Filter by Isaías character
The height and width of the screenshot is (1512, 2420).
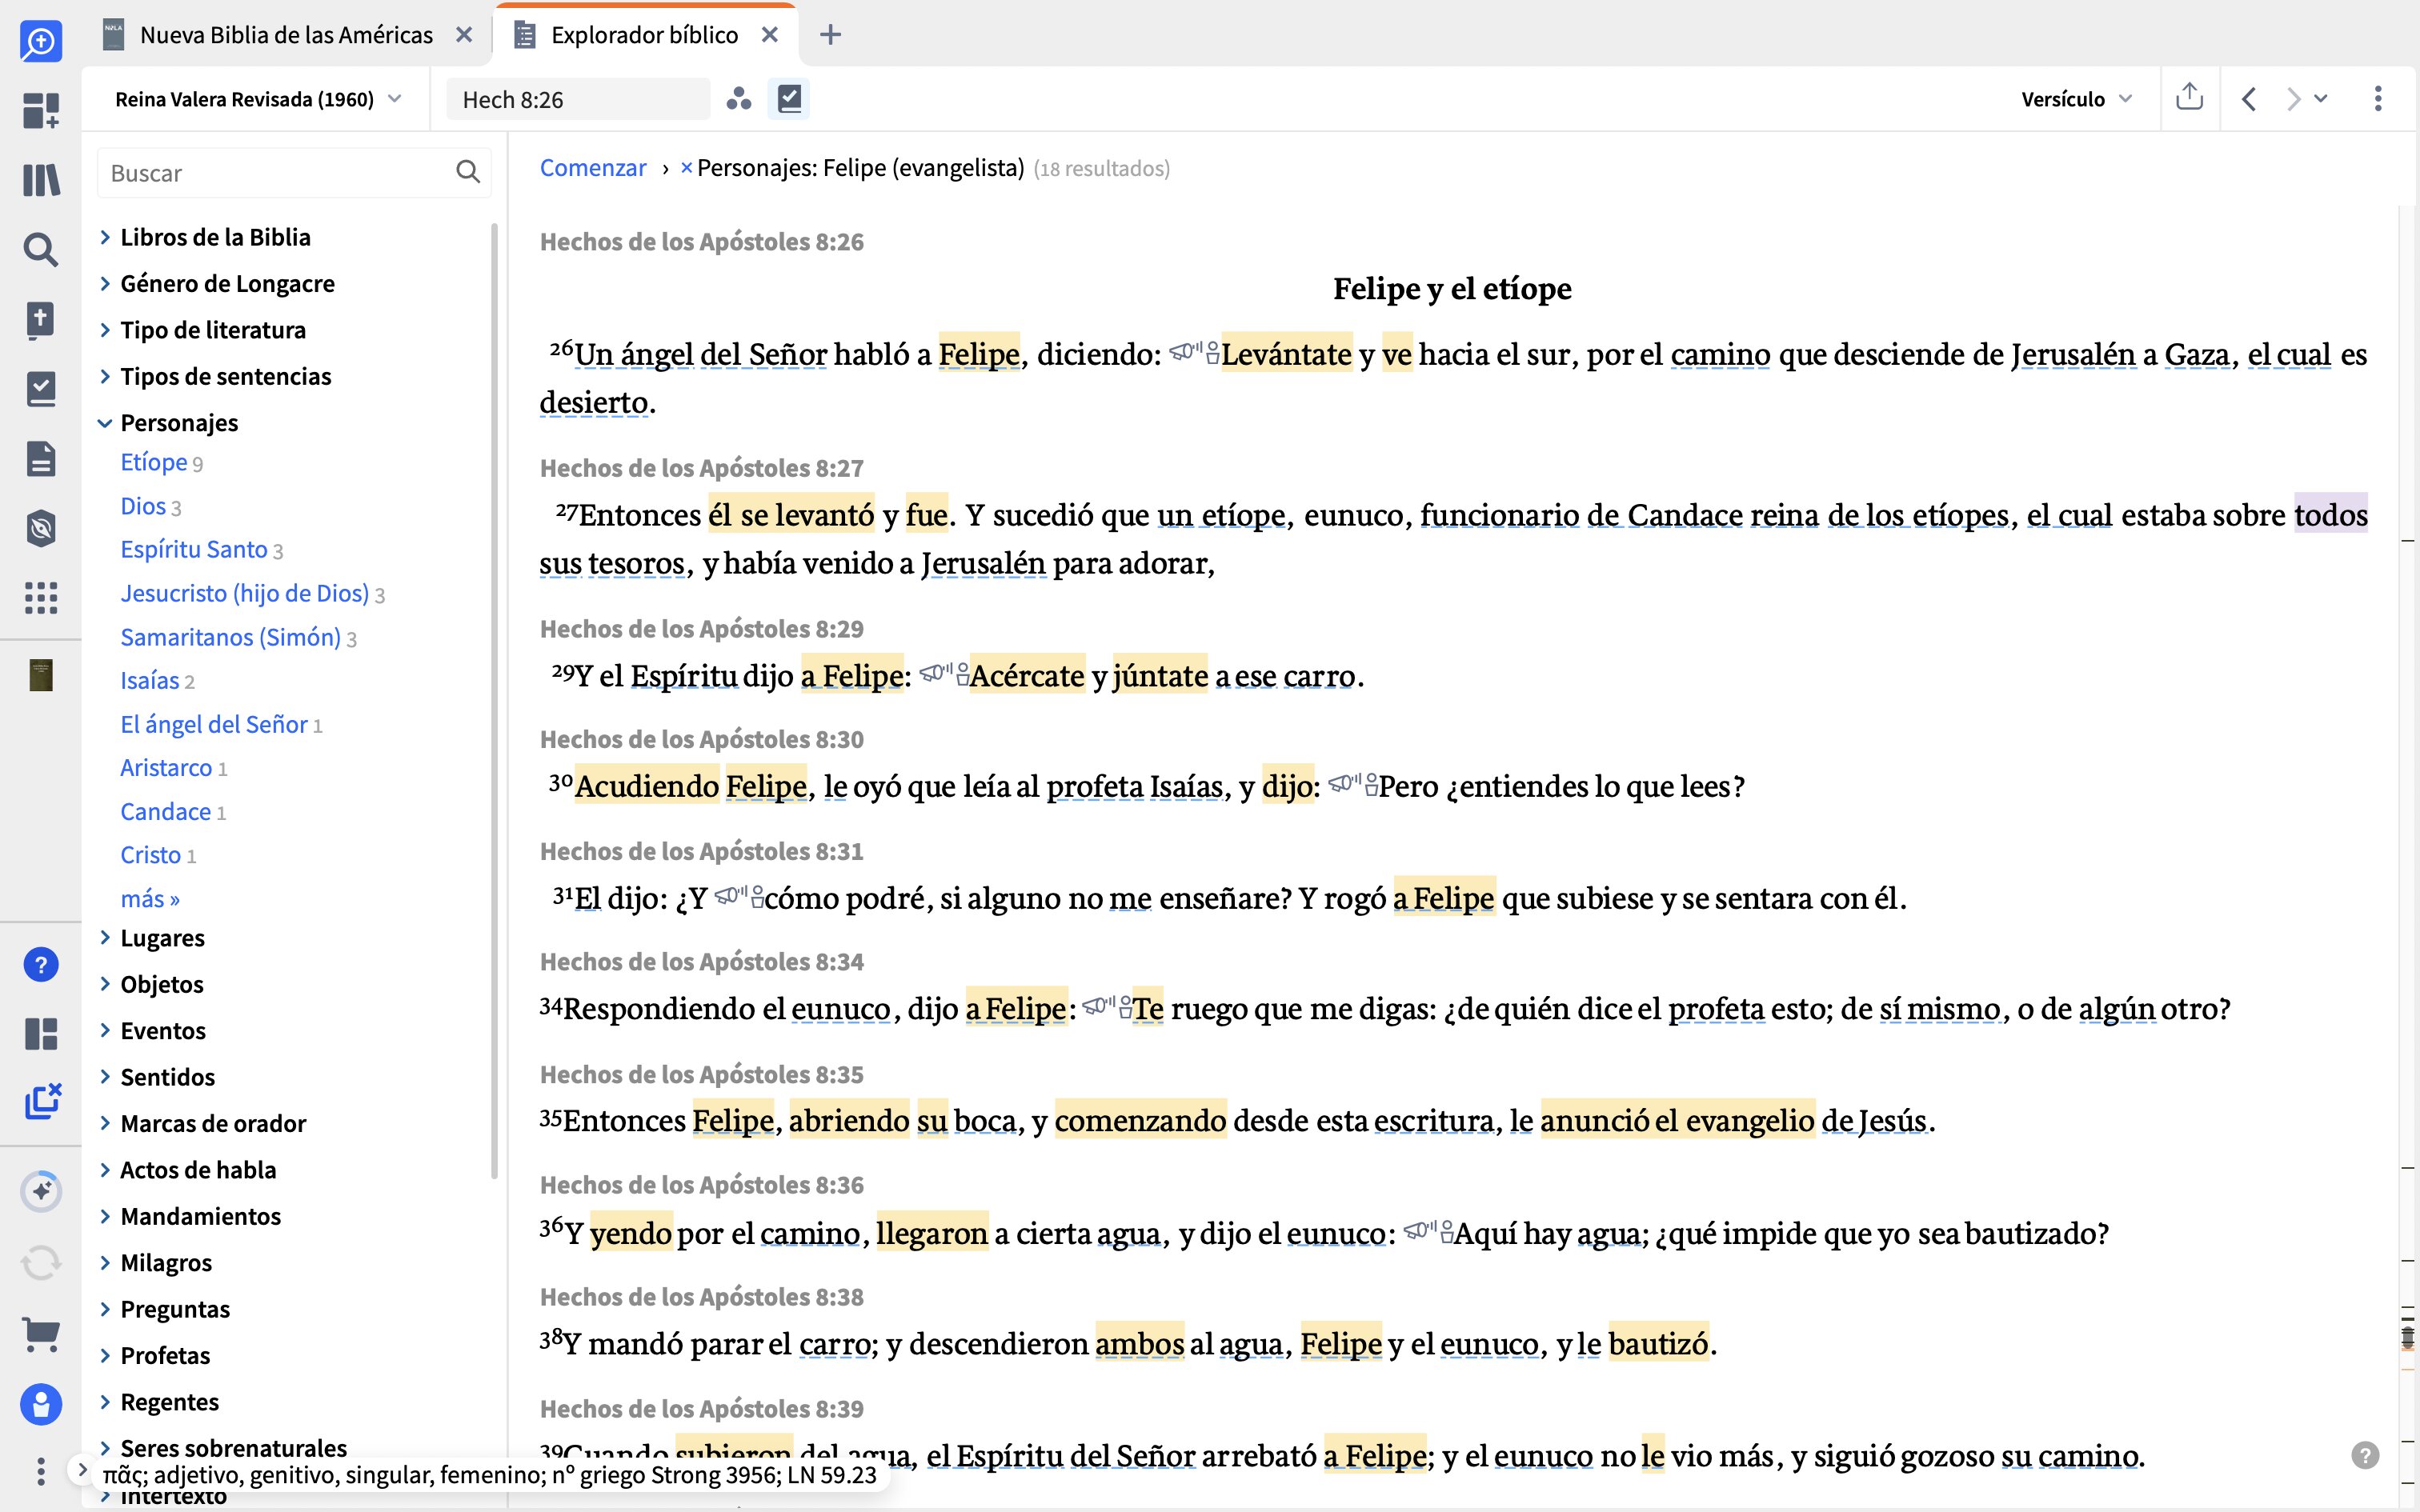coord(150,680)
